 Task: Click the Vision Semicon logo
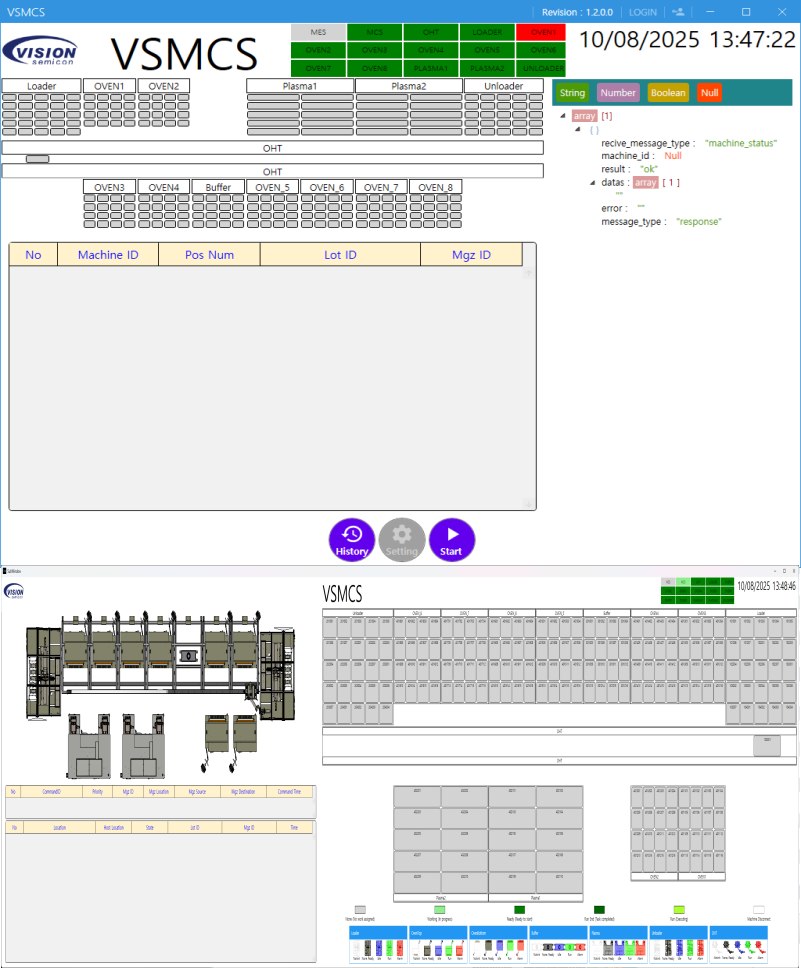(47, 50)
